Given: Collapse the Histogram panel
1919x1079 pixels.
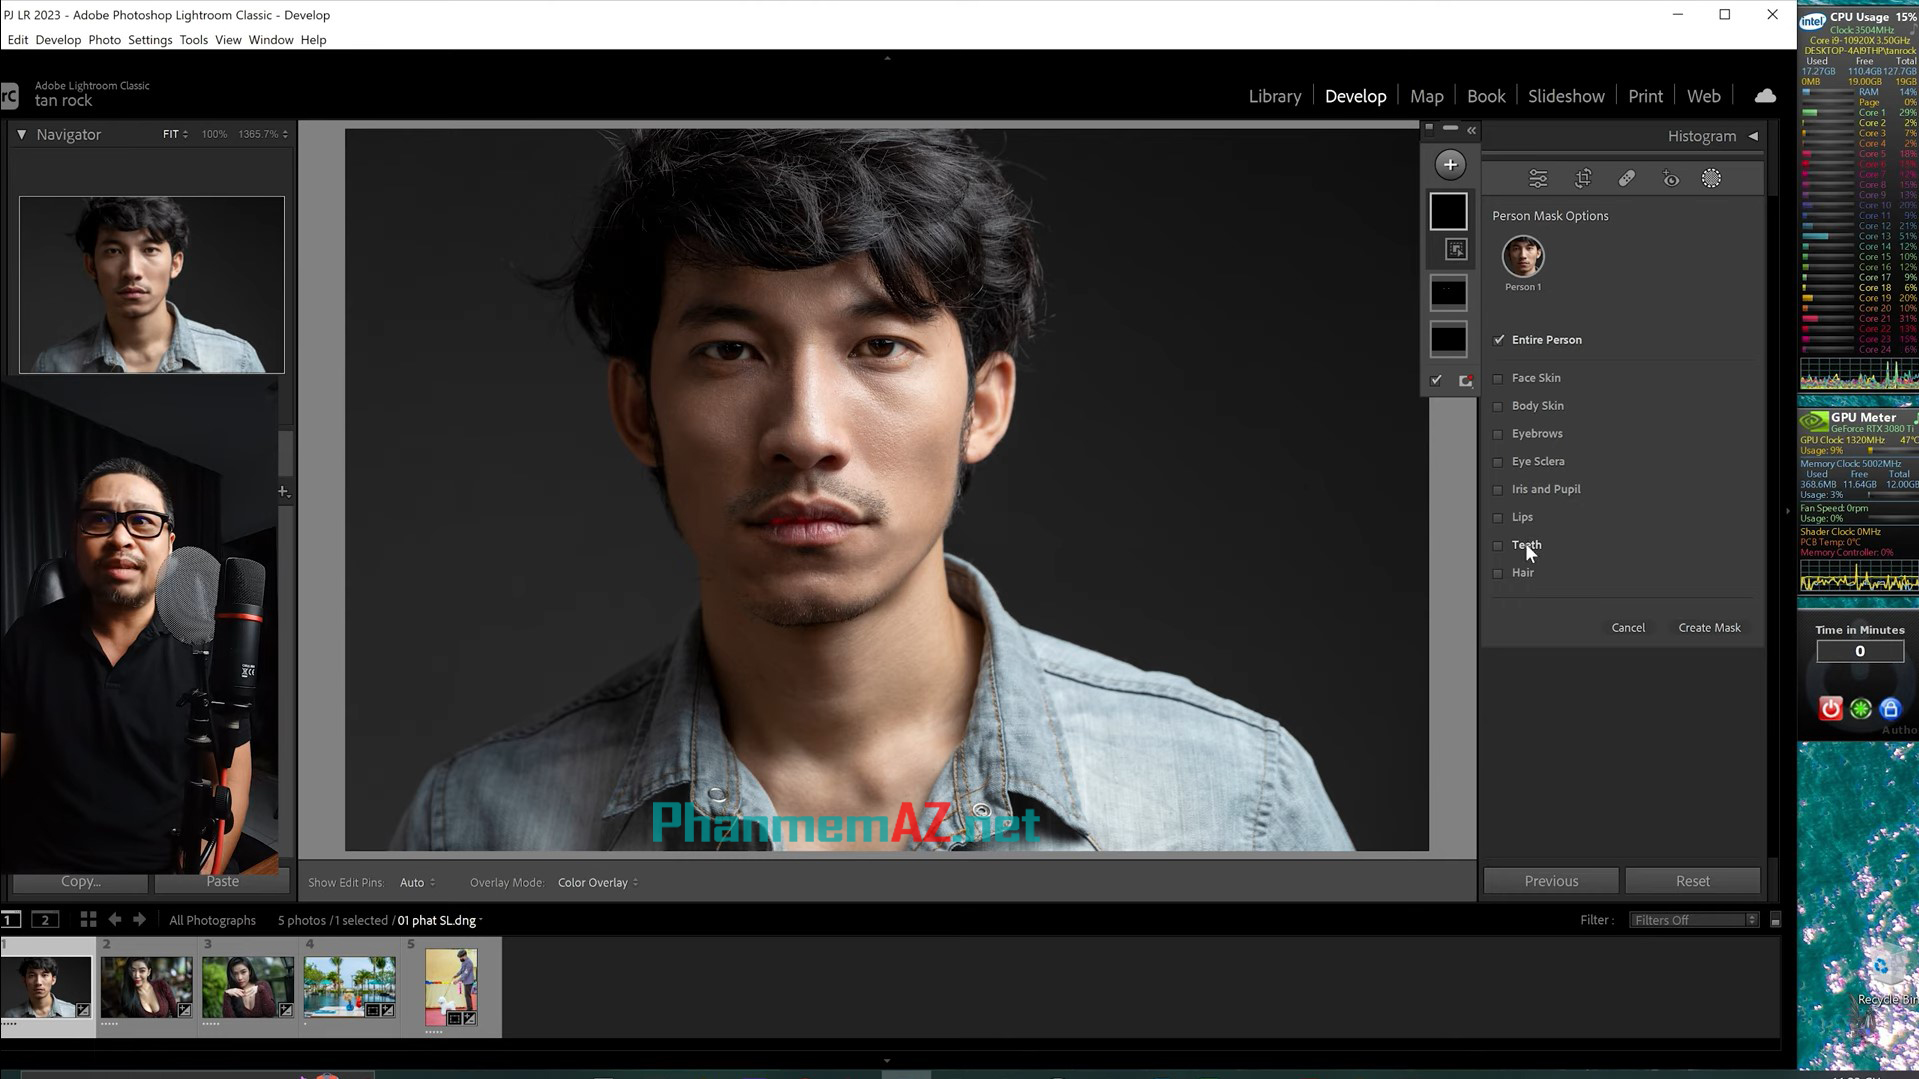Looking at the screenshot, I should pos(1753,136).
